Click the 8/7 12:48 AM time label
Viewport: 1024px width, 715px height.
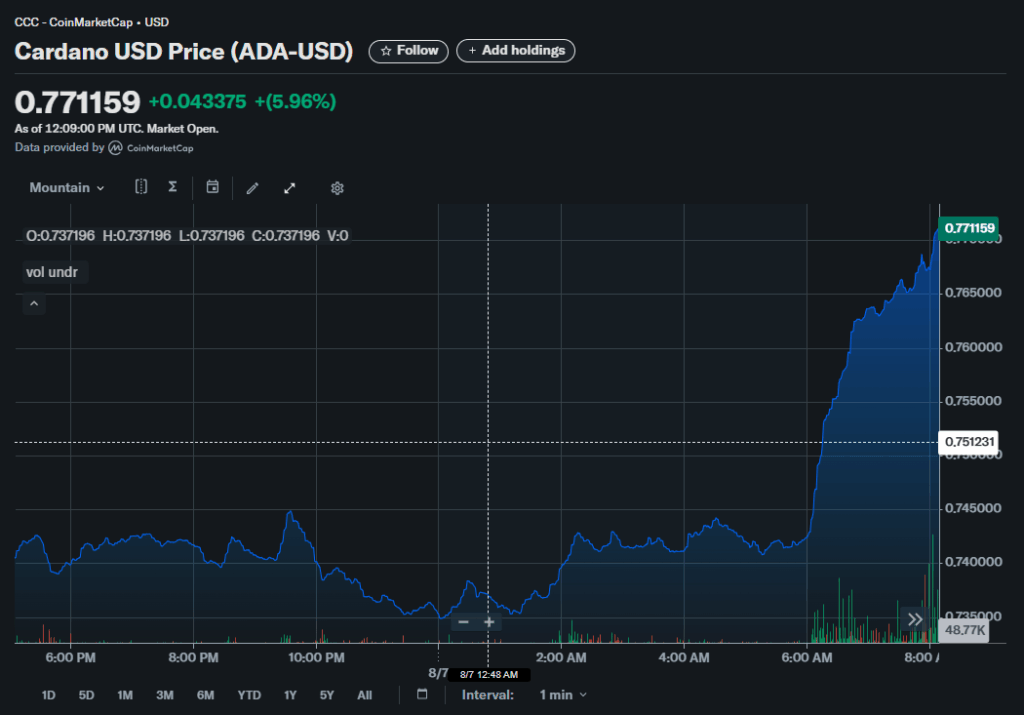click(488, 675)
